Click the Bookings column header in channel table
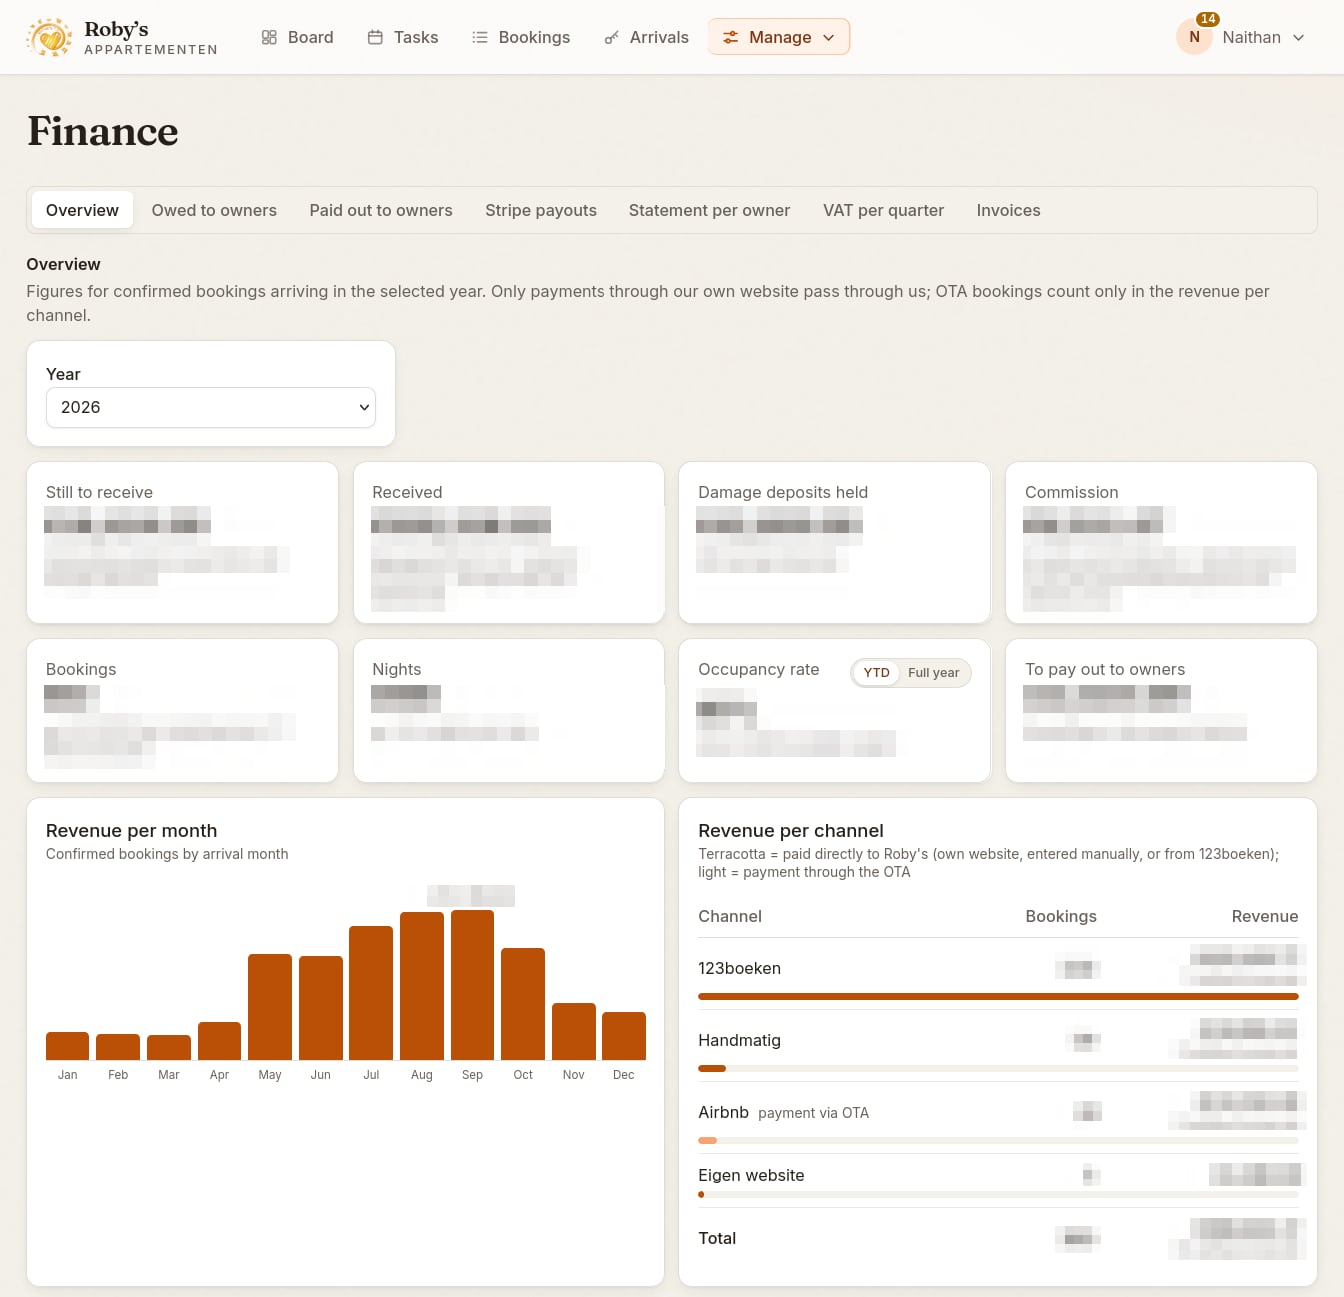Screen dimensions: 1344x1297 [1061, 916]
